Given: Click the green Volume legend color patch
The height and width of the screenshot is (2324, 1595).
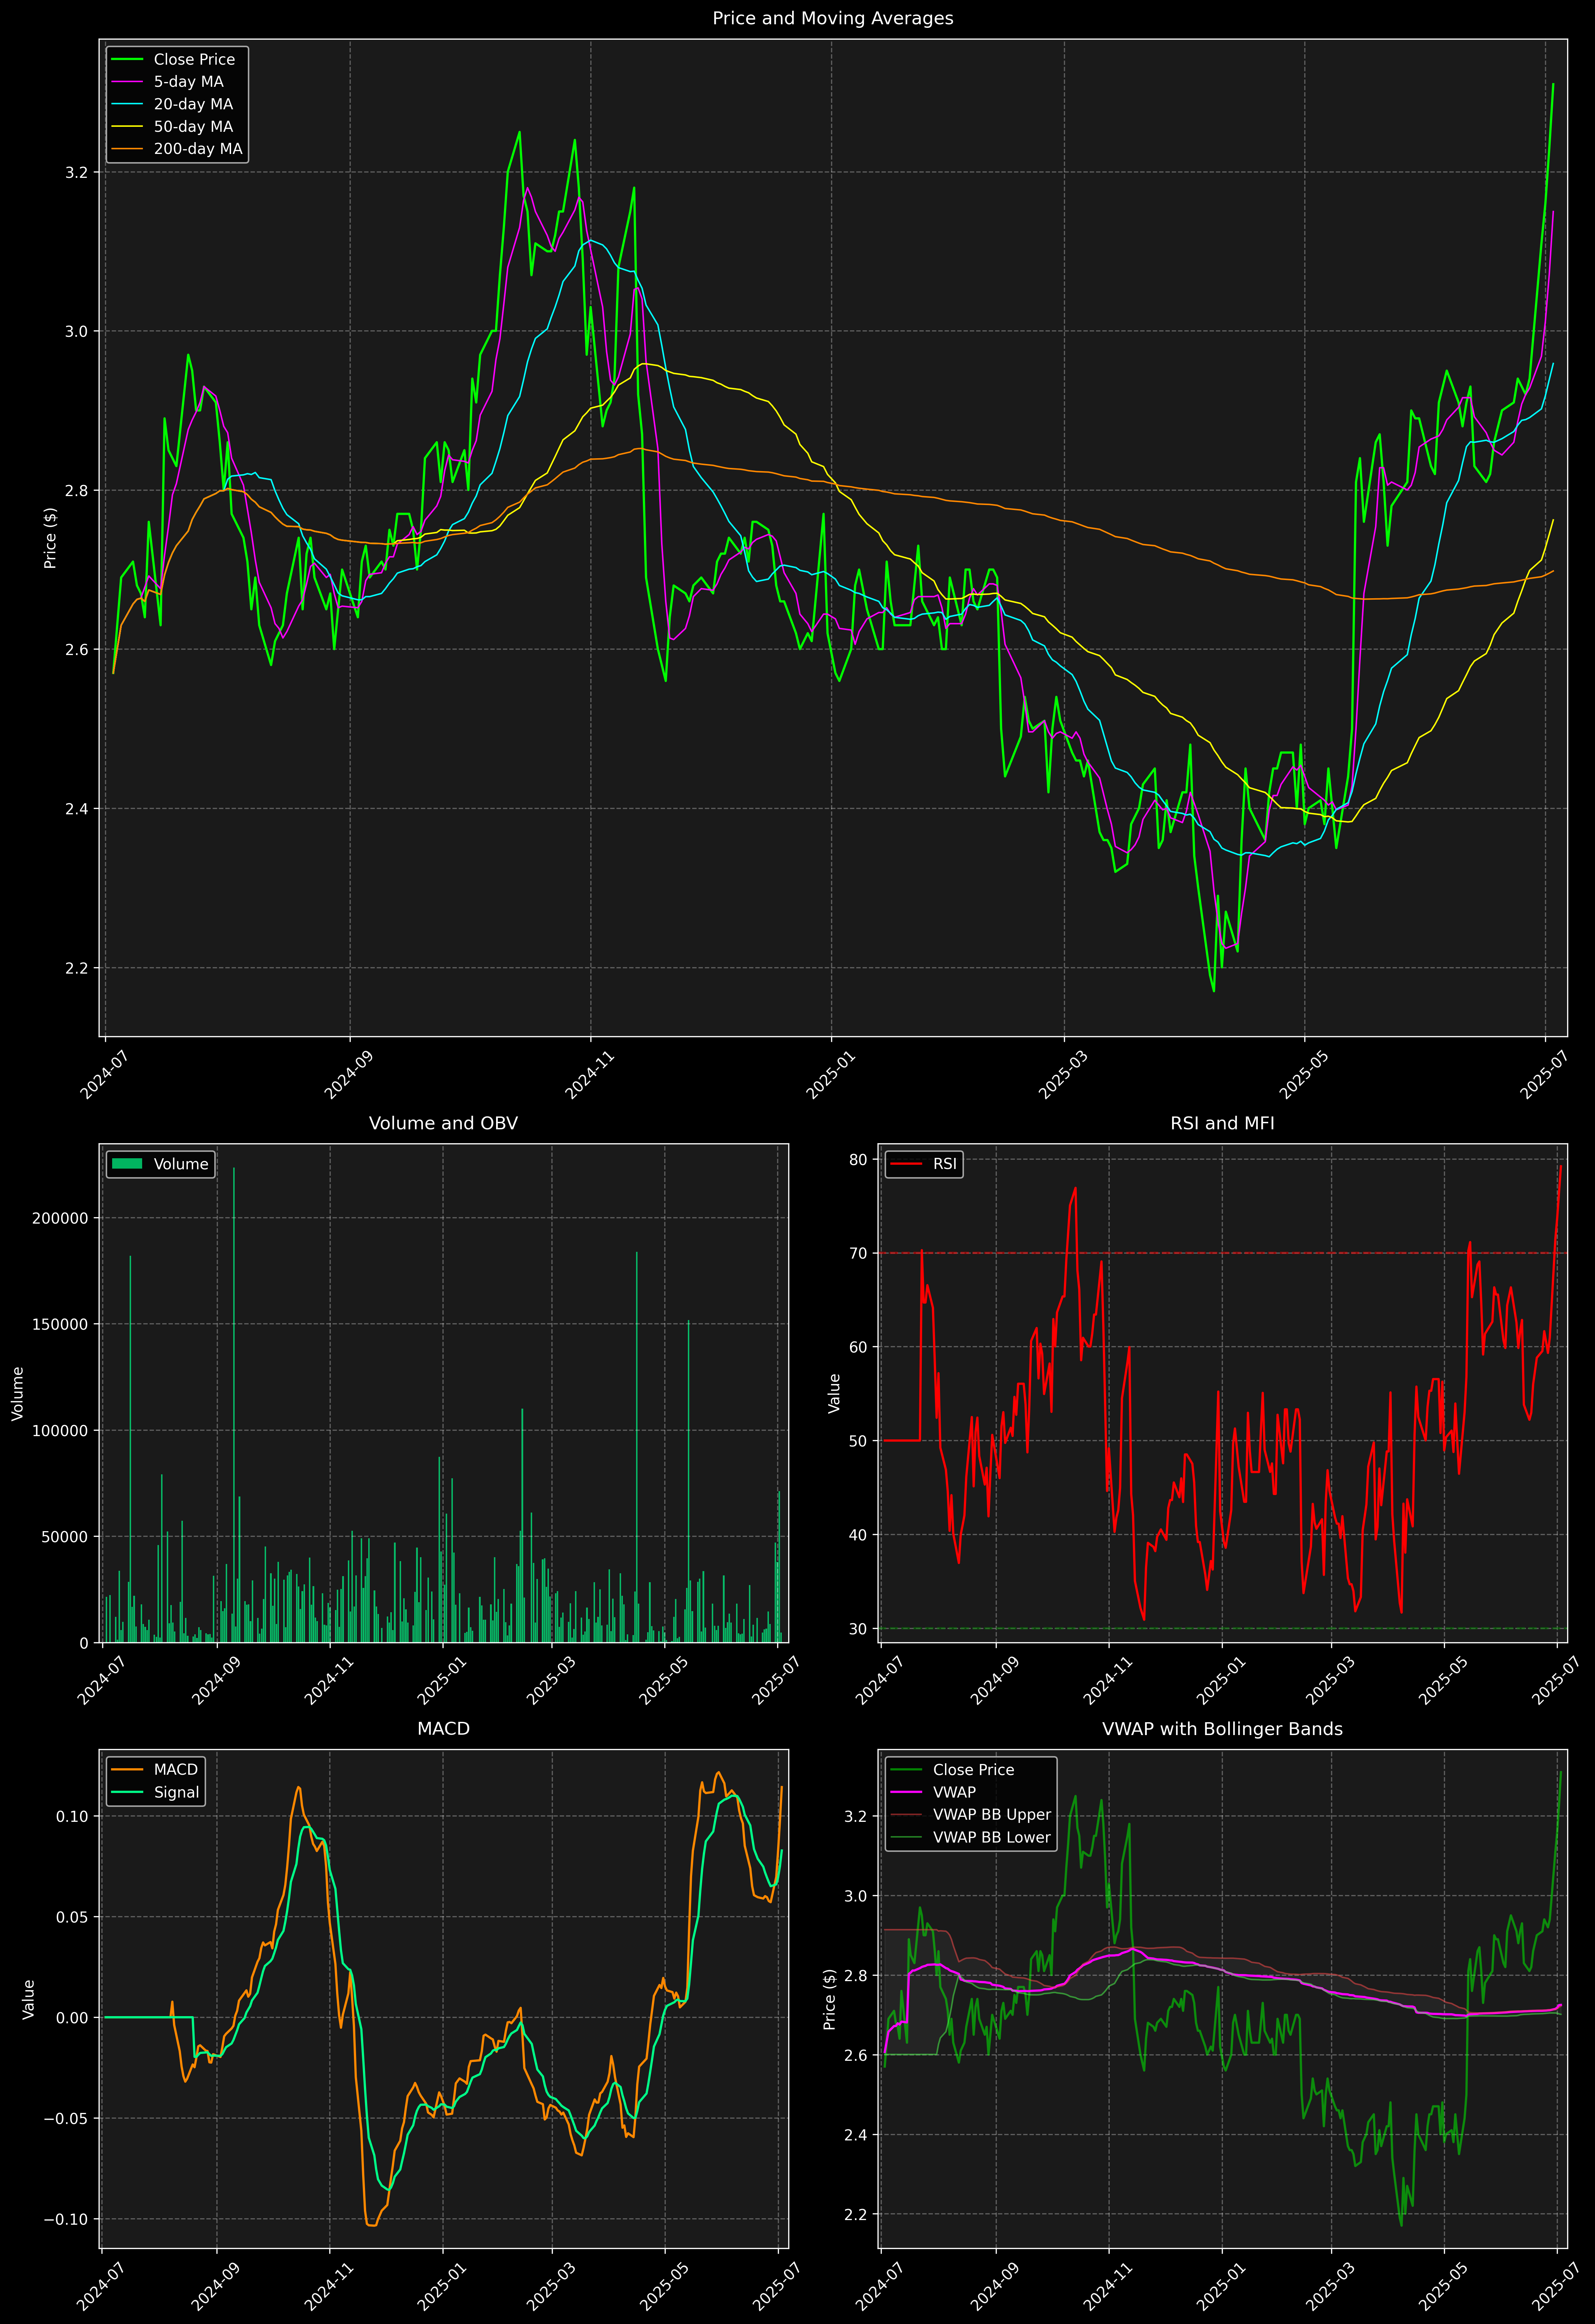Looking at the screenshot, I should (x=127, y=1164).
